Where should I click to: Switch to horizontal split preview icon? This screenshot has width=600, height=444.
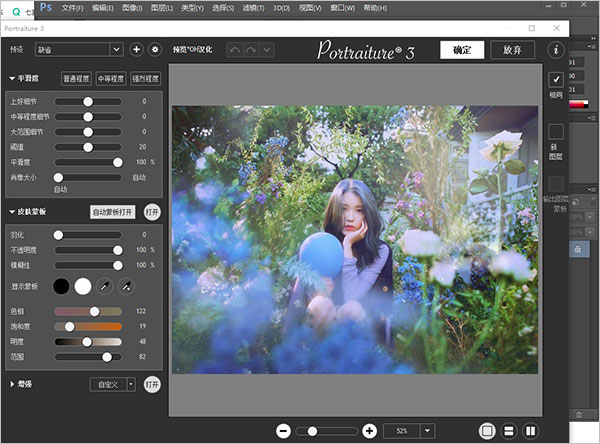[508, 430]
